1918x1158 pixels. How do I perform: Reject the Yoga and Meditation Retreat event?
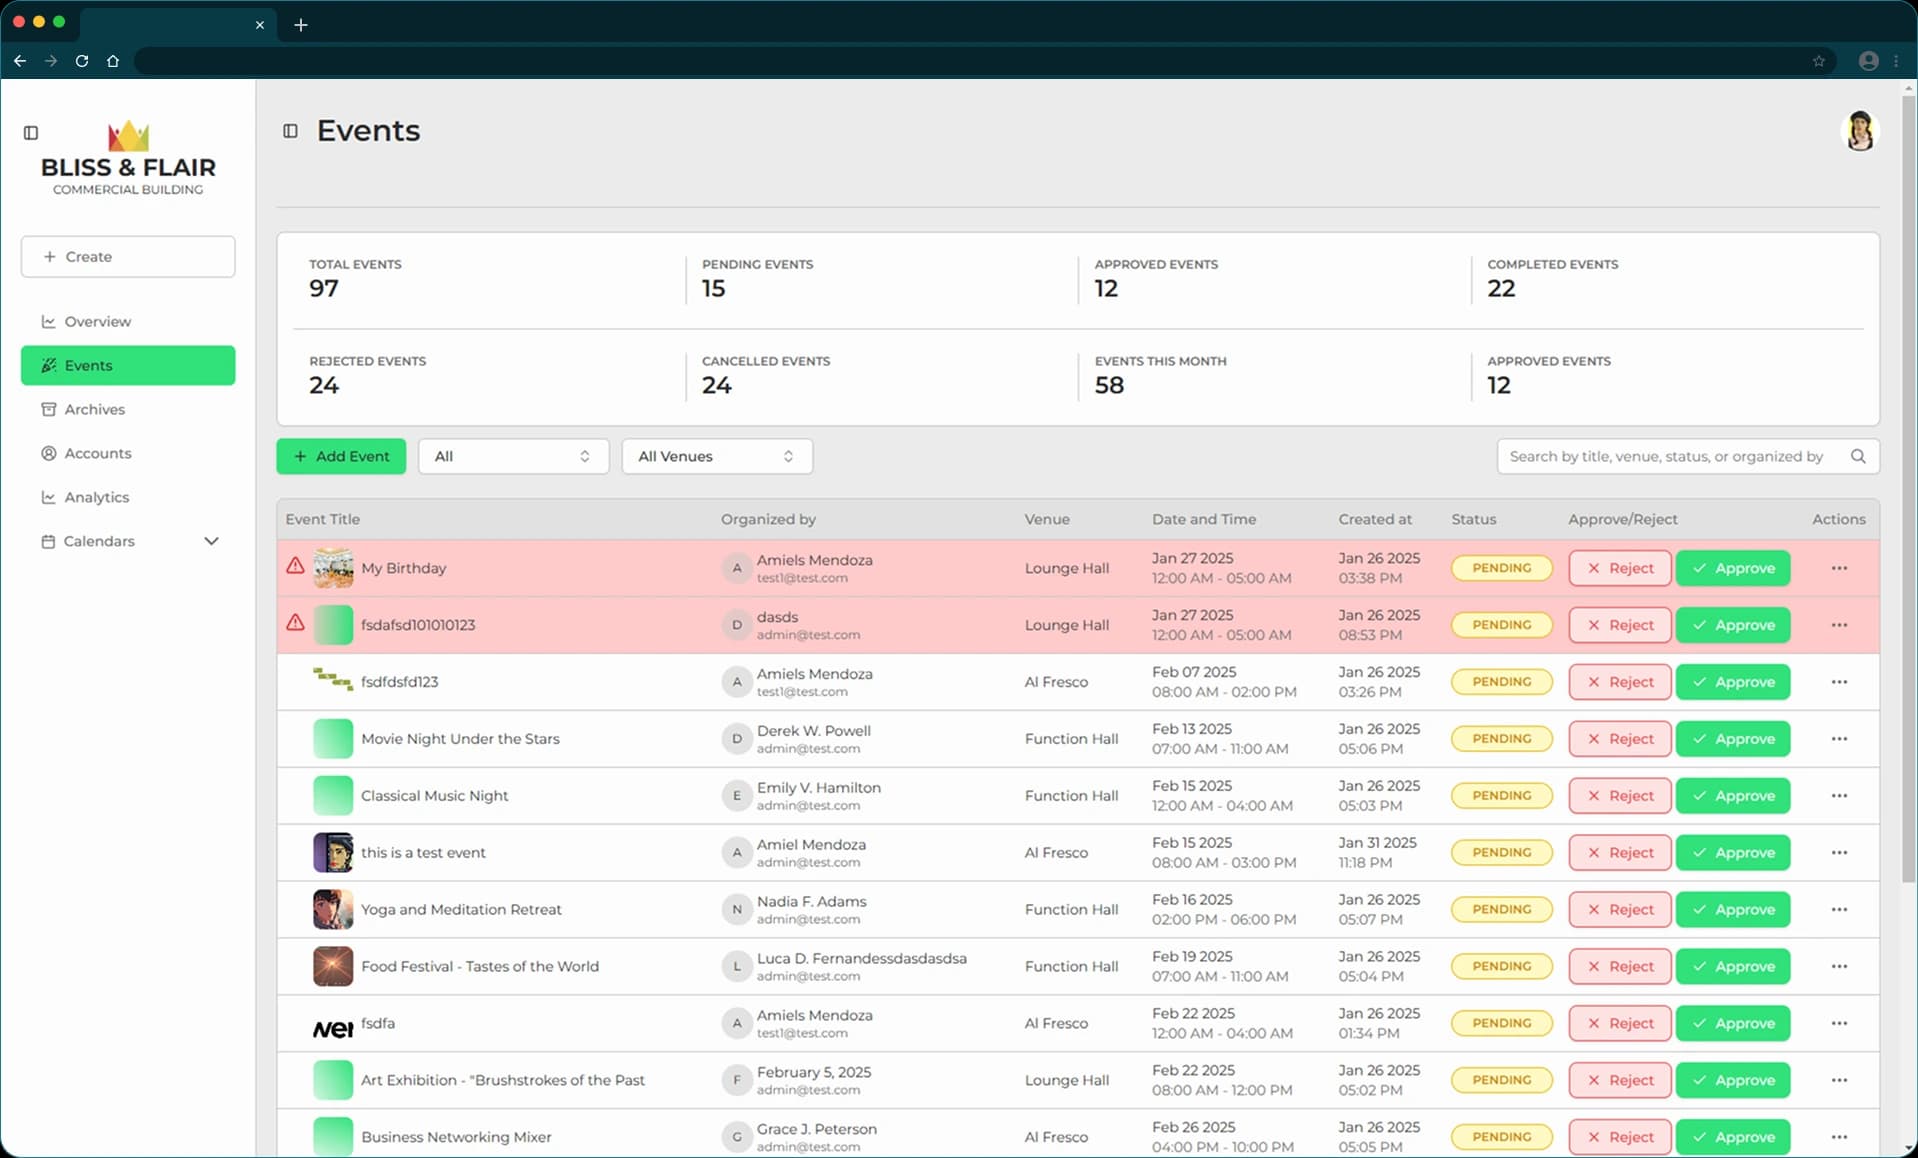tap(1619, 910)
